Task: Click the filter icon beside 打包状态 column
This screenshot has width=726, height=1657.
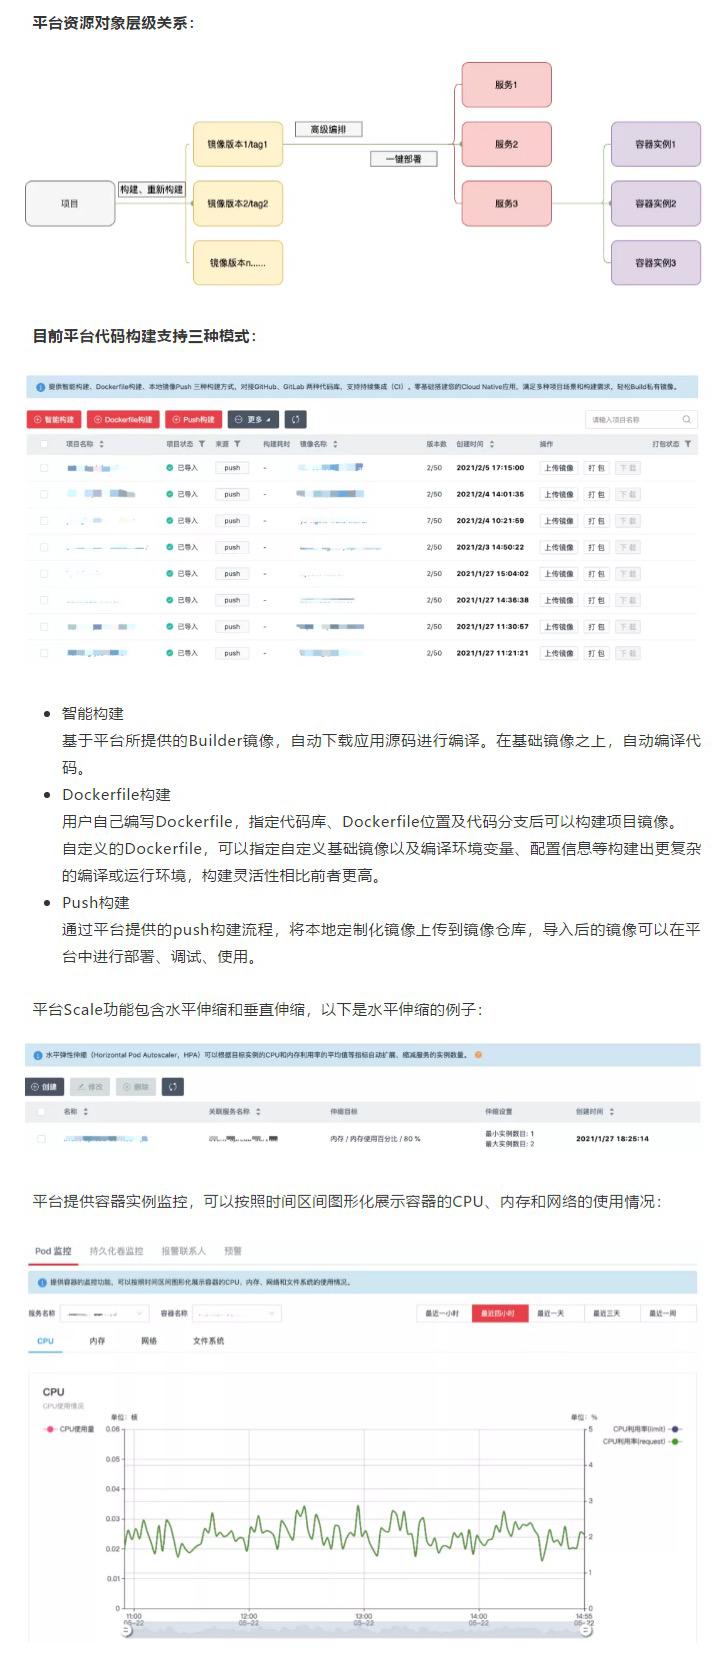Action: tap(688, 444)
